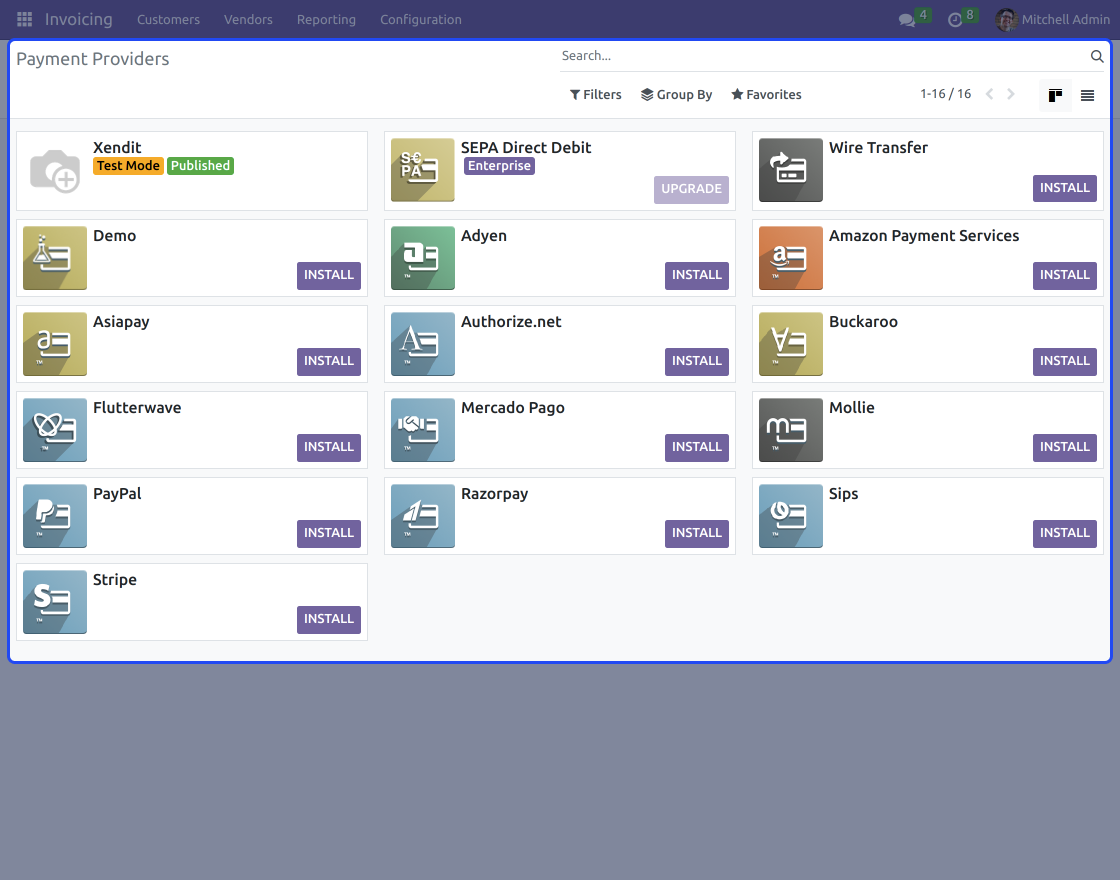Install the Adyen provider
The width and height of the screenshot is (1120, 880).
tap(697, 275)
